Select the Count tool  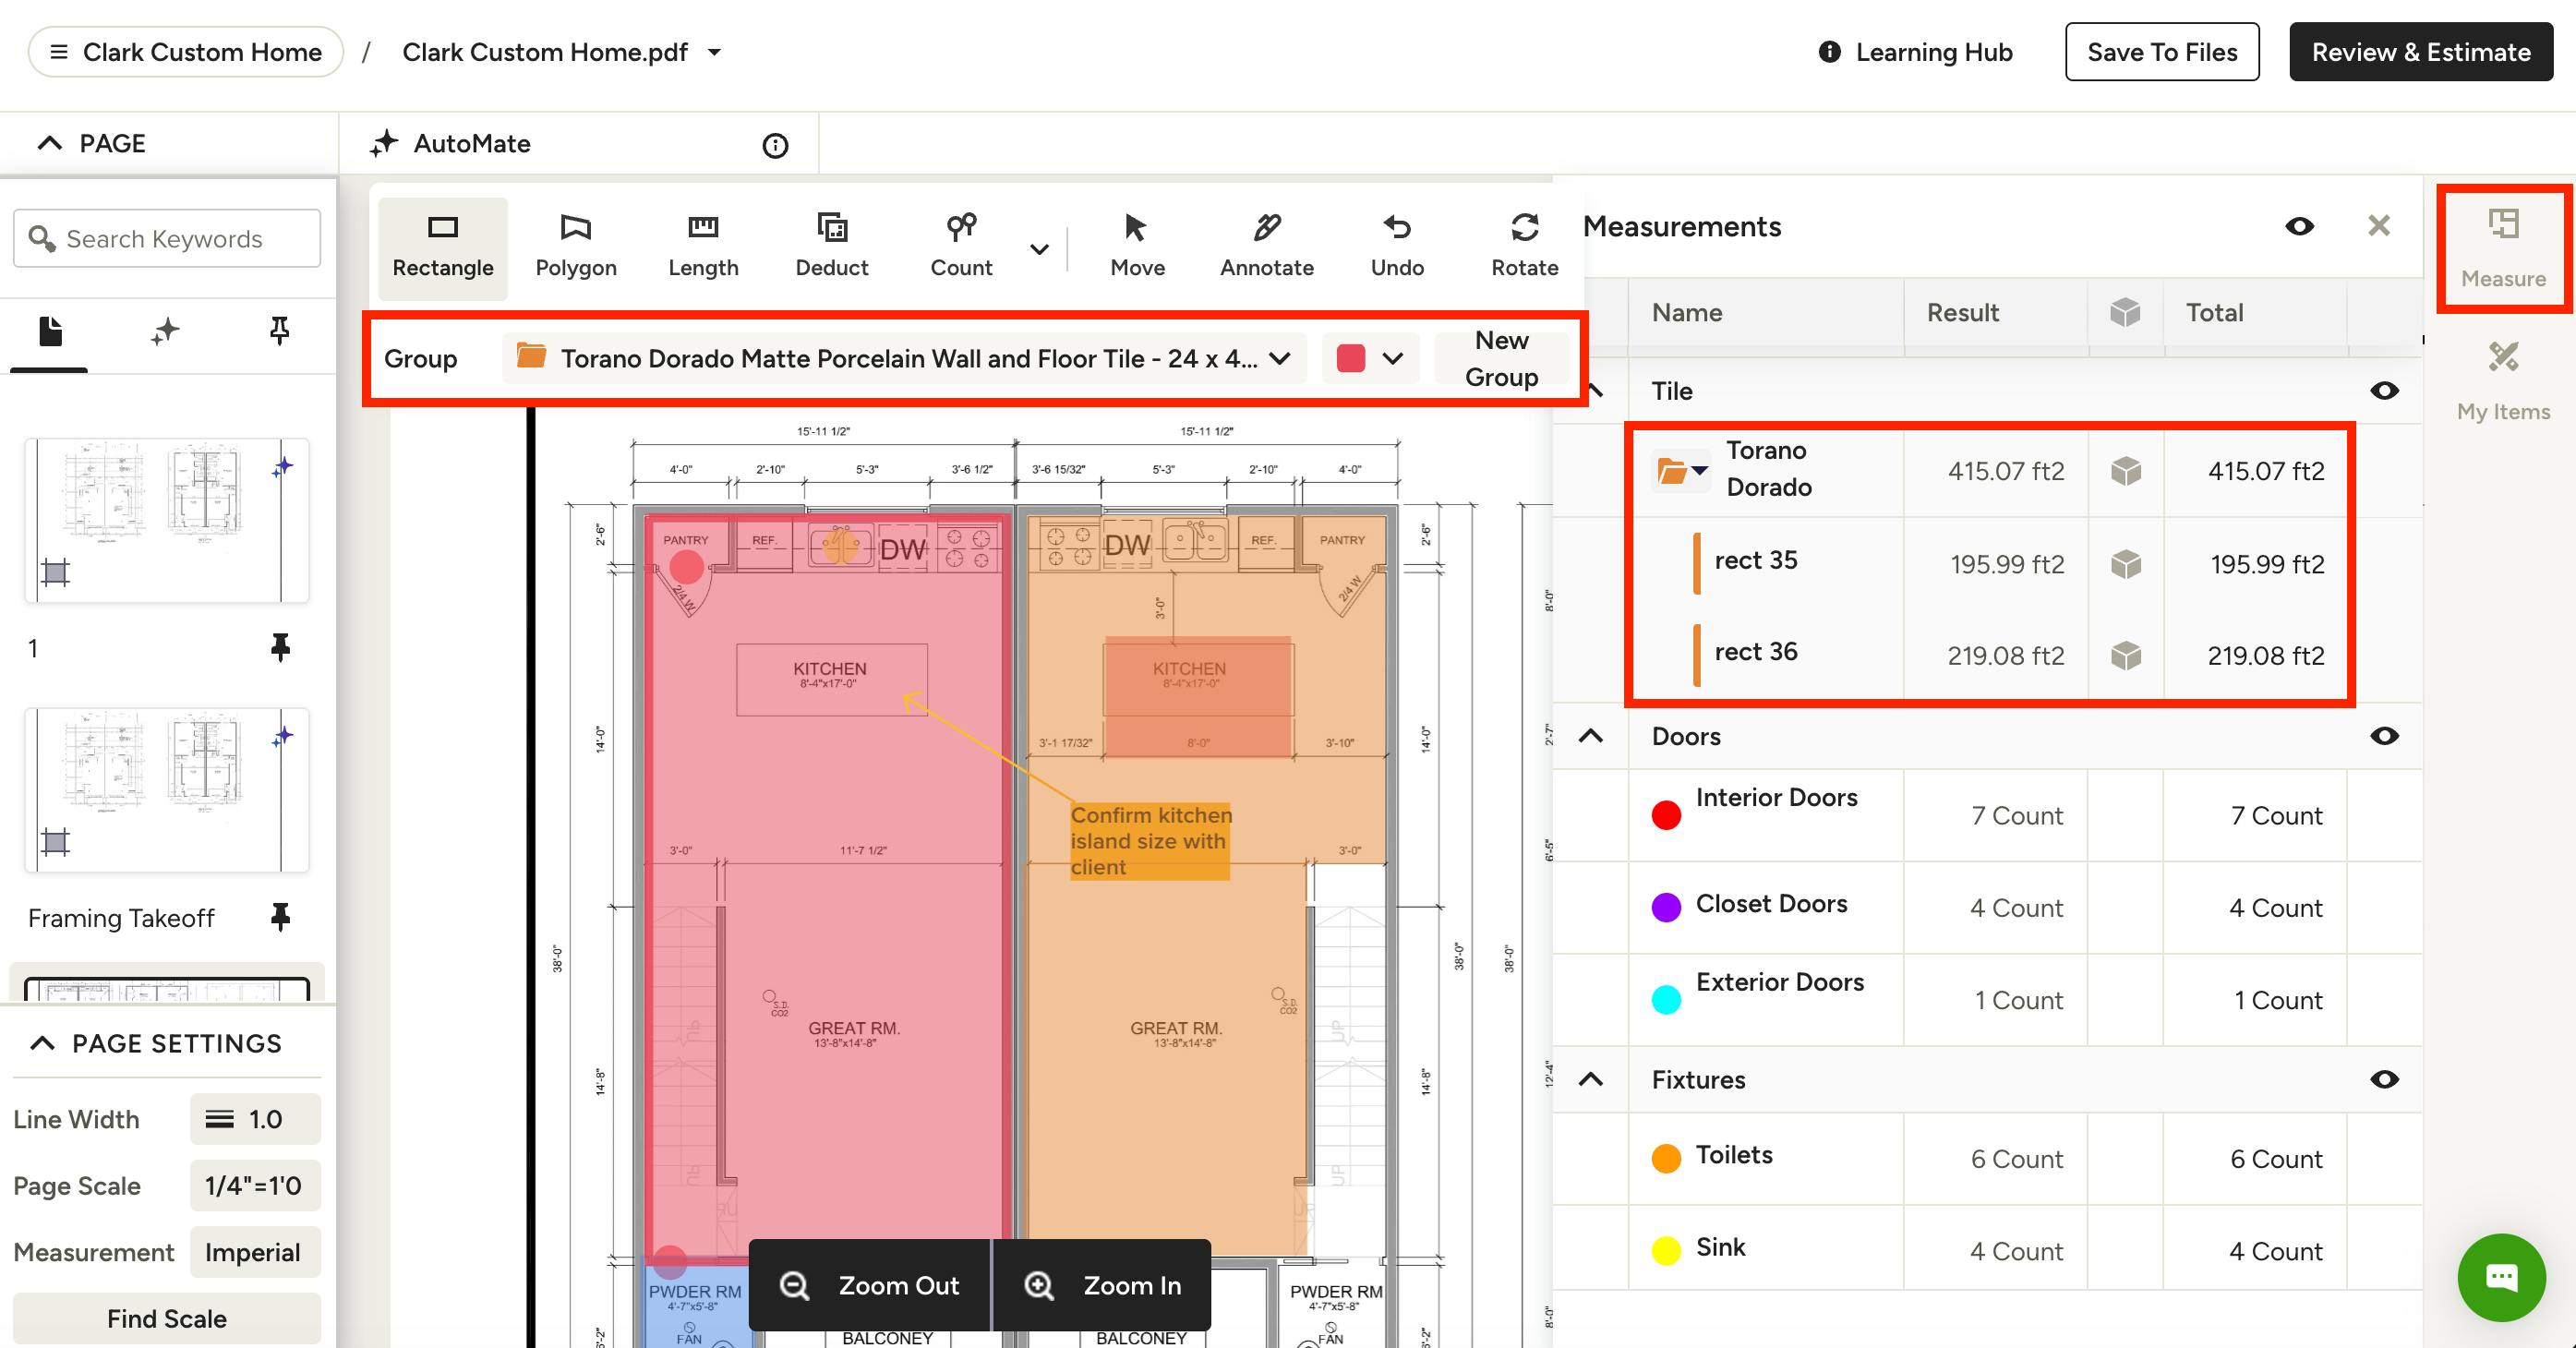pyautogui.click(x=961, y=247)
